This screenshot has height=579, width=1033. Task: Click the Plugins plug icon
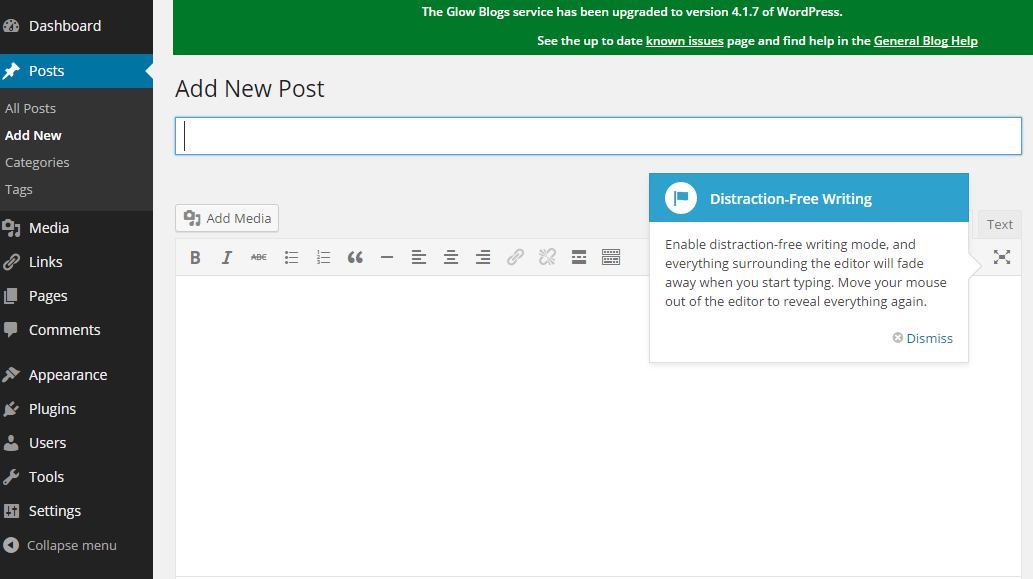pos(11,409)
